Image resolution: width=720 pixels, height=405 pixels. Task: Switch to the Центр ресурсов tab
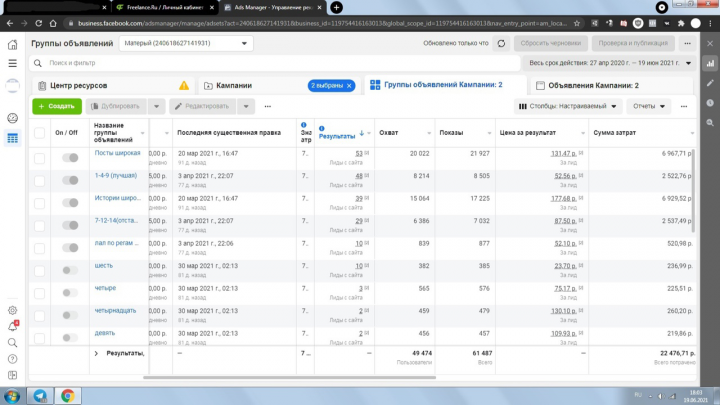coord(112,85)
